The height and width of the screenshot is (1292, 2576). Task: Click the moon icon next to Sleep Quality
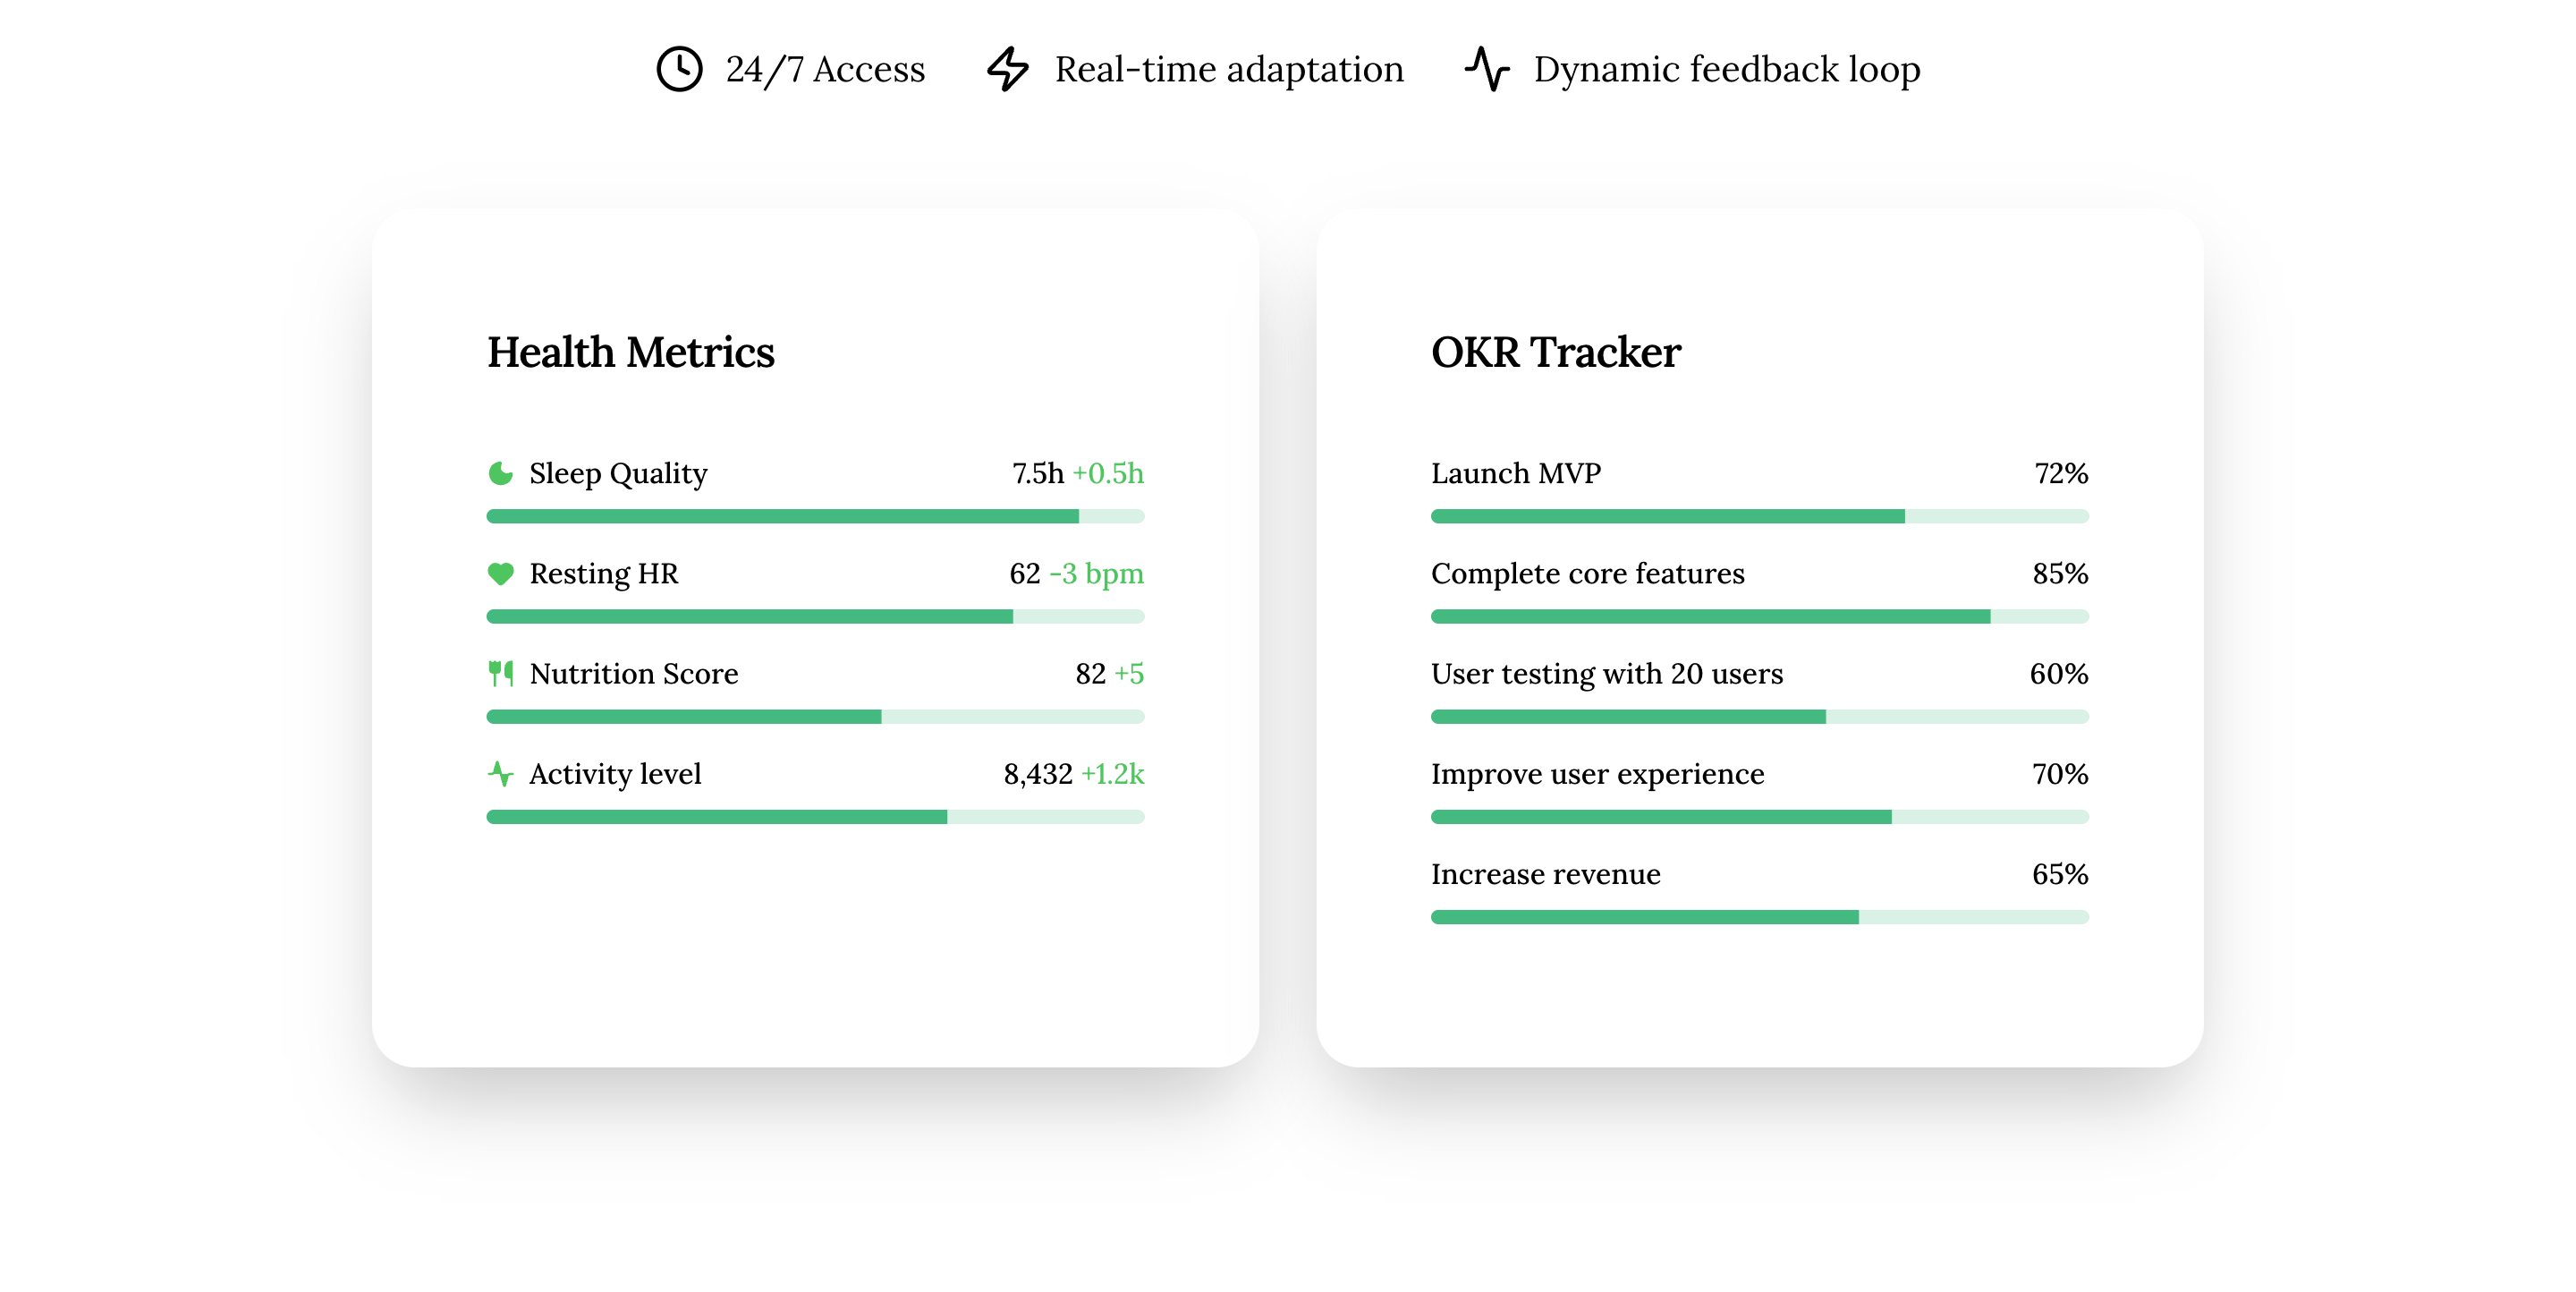[500, 473]
